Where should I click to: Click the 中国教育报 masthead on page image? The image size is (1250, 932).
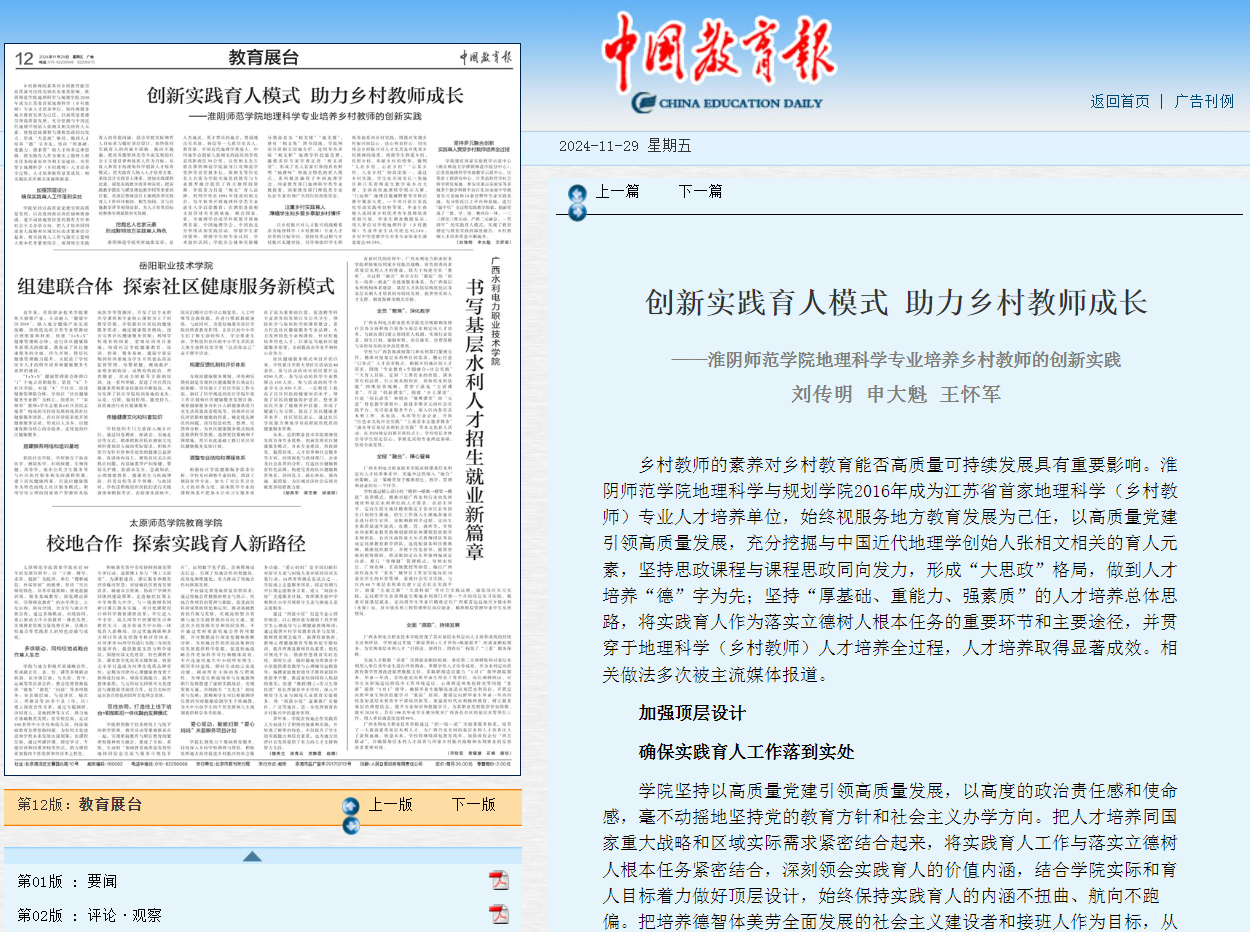pyautogui.click(x=484, y=56)
